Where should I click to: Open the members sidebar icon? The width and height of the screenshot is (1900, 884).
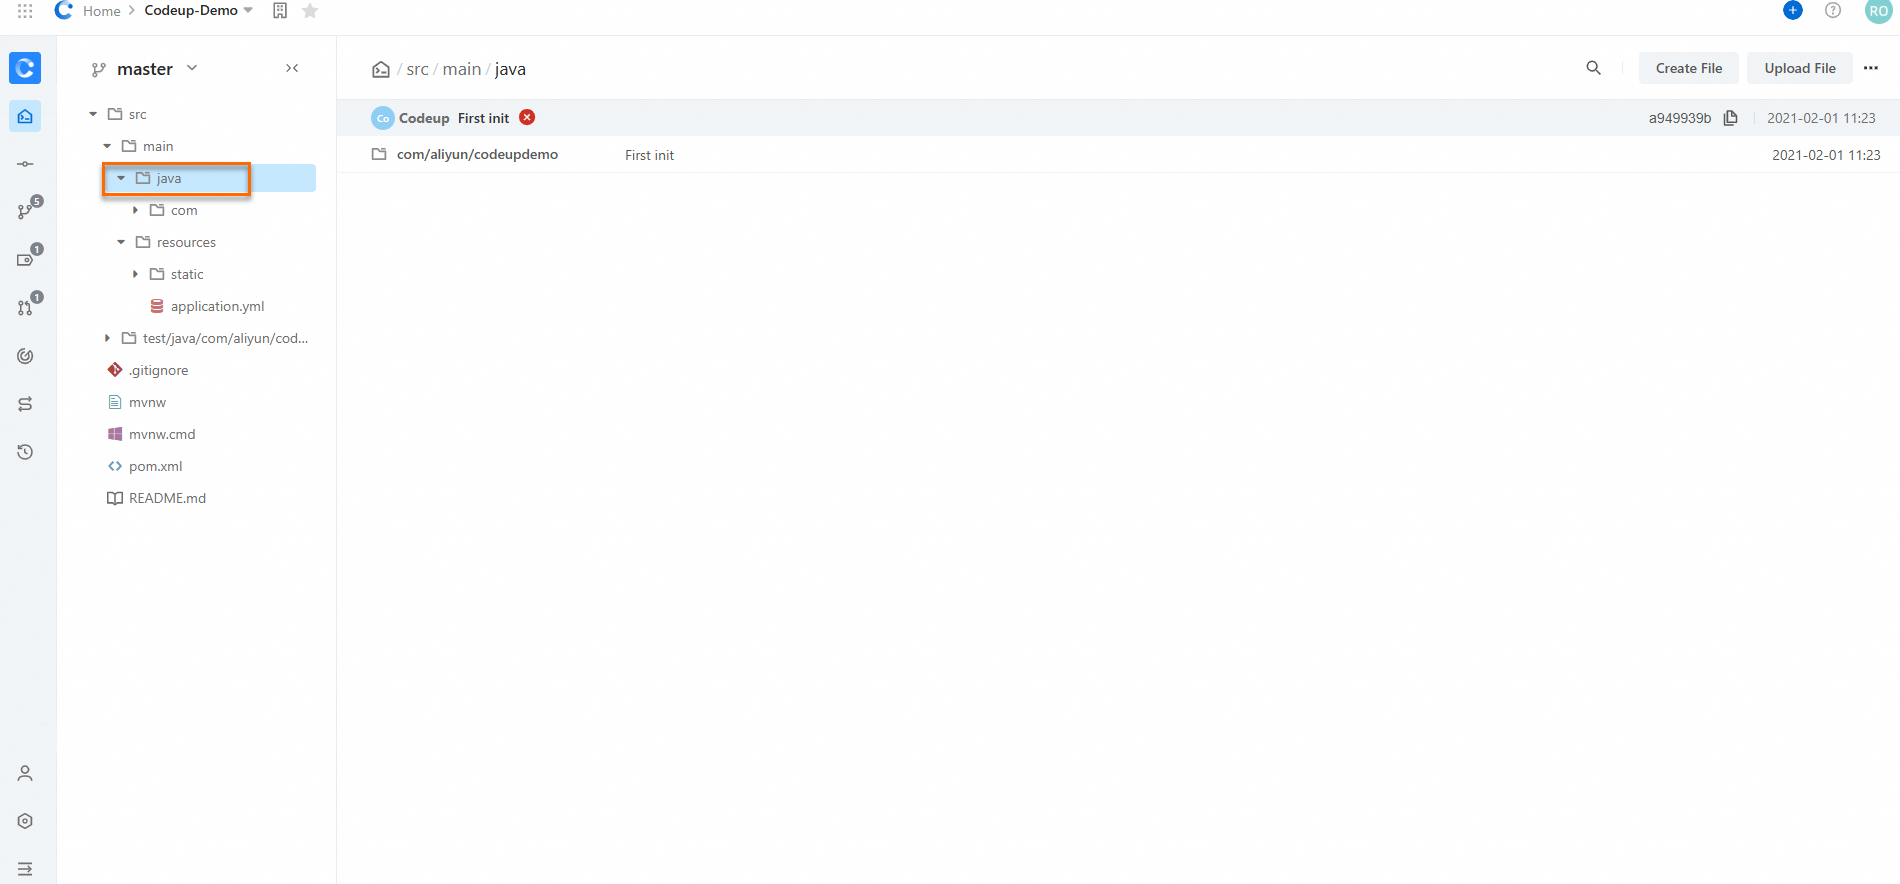click(x=25, y=773)
